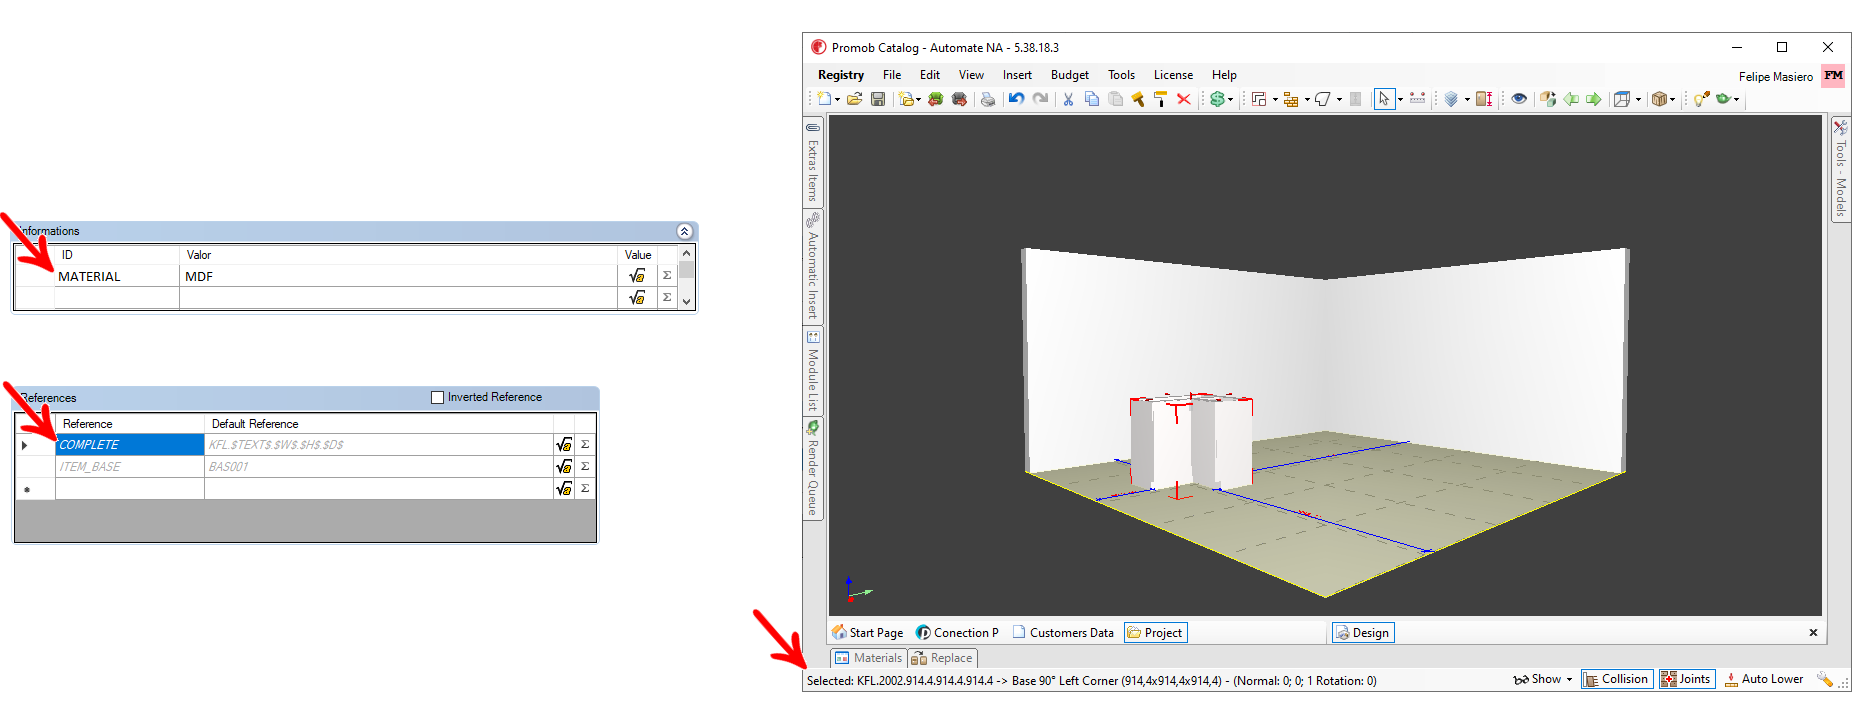This screenshot has height=708, width=1862.
Task: Click the Auto Lower button
Action: tap(1763, 679)
